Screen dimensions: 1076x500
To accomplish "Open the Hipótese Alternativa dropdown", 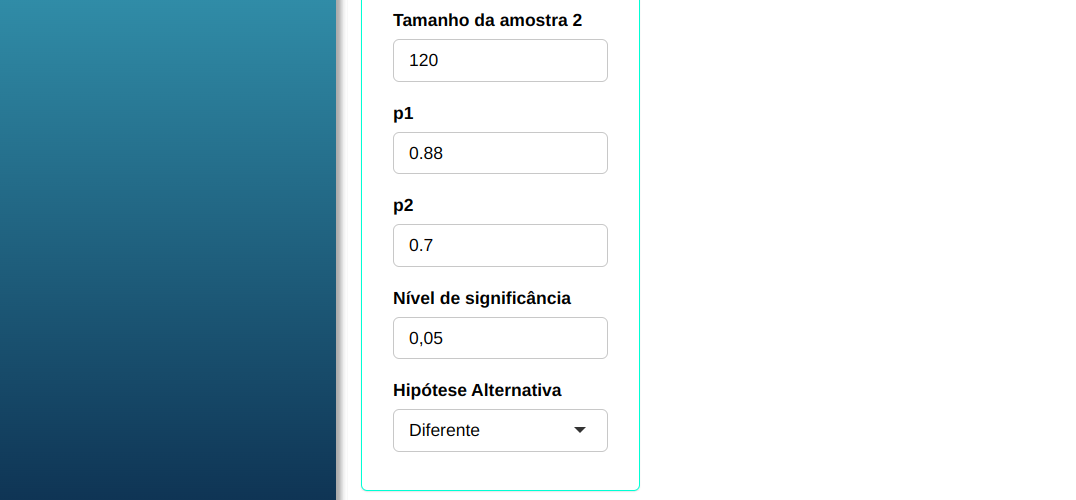I will click(x=500, y=430).
